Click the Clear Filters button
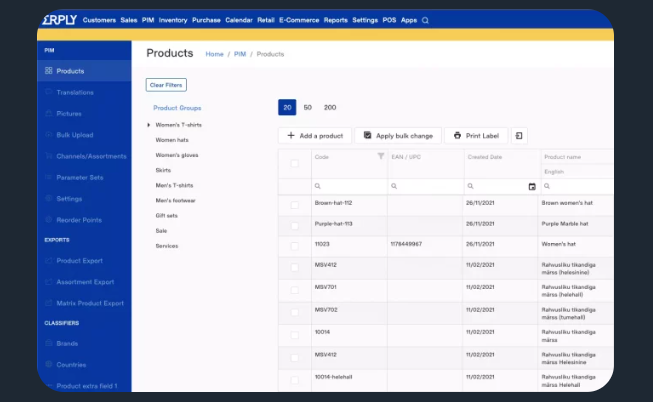Screen dimensions: 653x402 (x=166, y=85)
